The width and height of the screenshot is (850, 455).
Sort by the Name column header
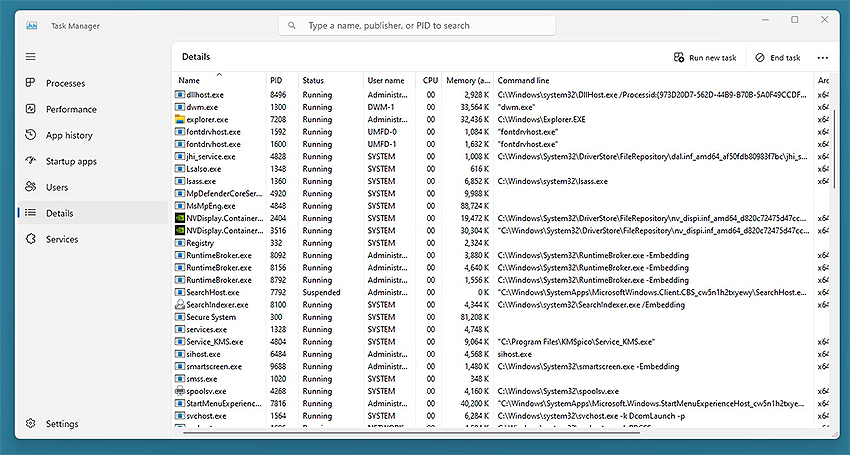[219, 80]
